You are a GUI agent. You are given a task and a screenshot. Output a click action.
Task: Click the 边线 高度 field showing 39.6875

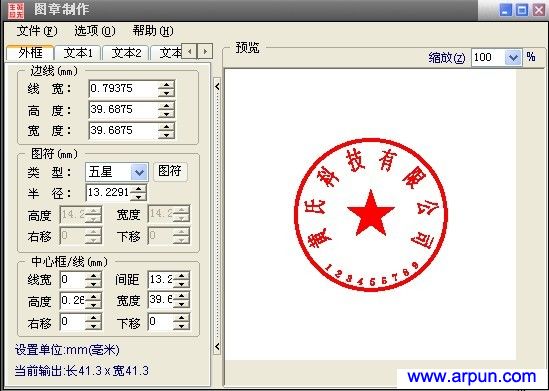pyautogui.click(x=123, y=110)
